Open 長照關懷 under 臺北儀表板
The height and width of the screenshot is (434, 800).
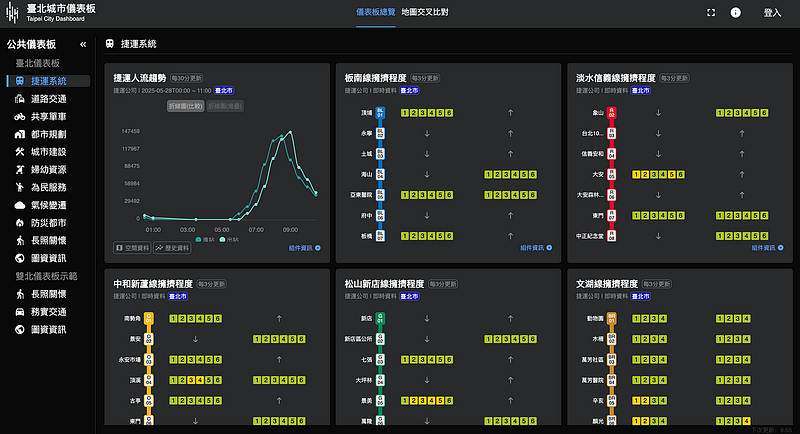49,240
